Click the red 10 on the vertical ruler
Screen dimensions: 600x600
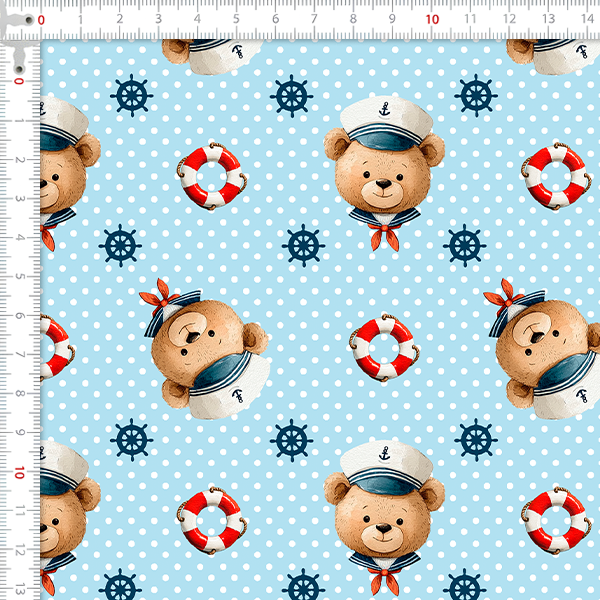pos(19,473)
